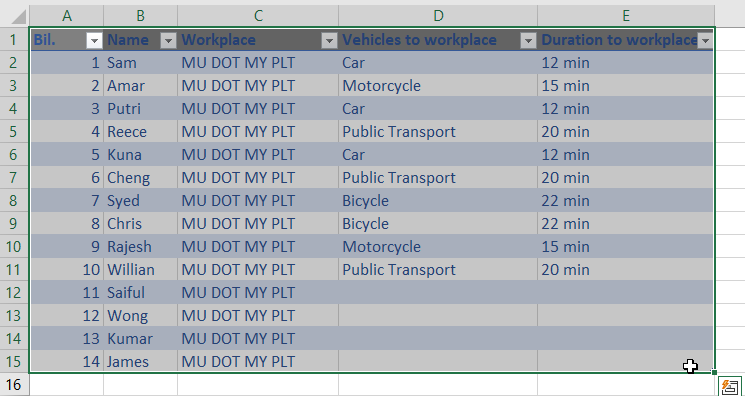Open the Bil. column filter dropdown
The height and width of the screenshot is (396, 745).
point(95,41)
